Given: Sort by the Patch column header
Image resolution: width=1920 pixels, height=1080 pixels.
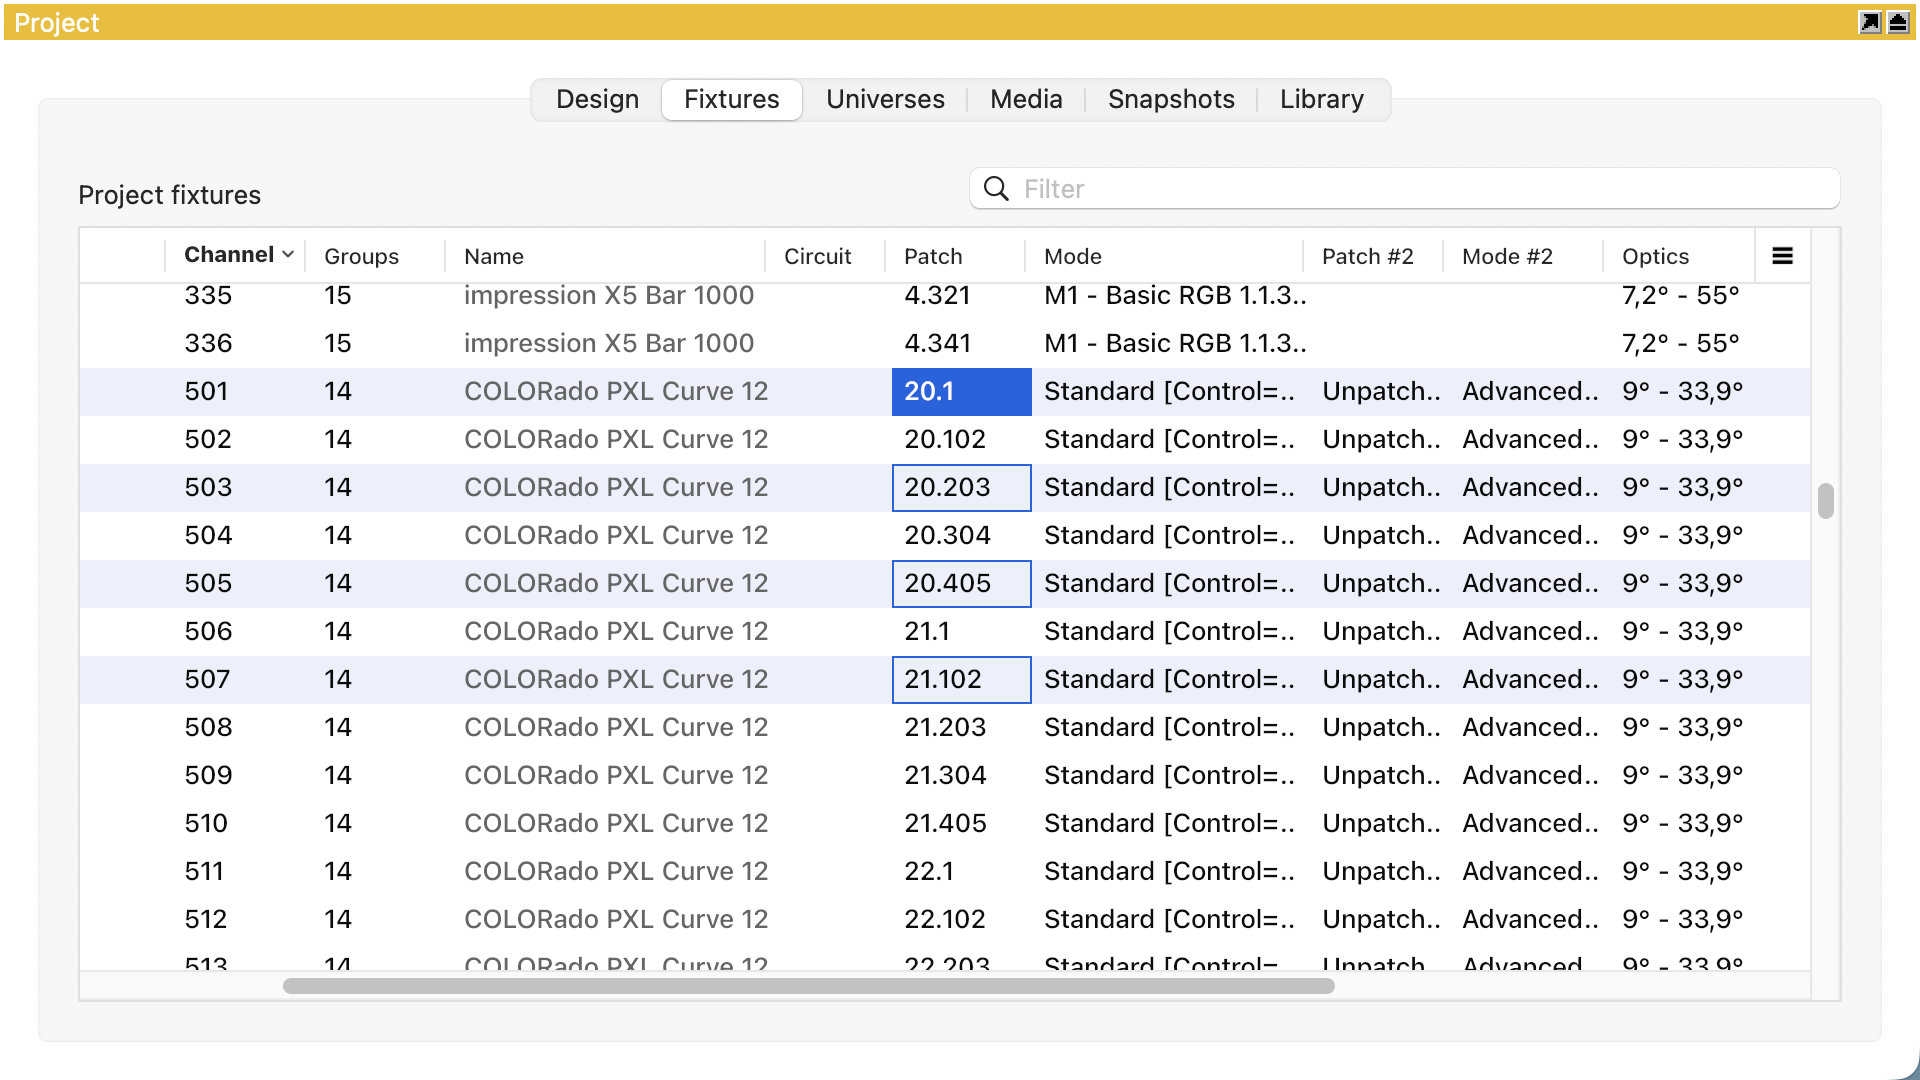Looking at the screenshot, I should point(933,256).
